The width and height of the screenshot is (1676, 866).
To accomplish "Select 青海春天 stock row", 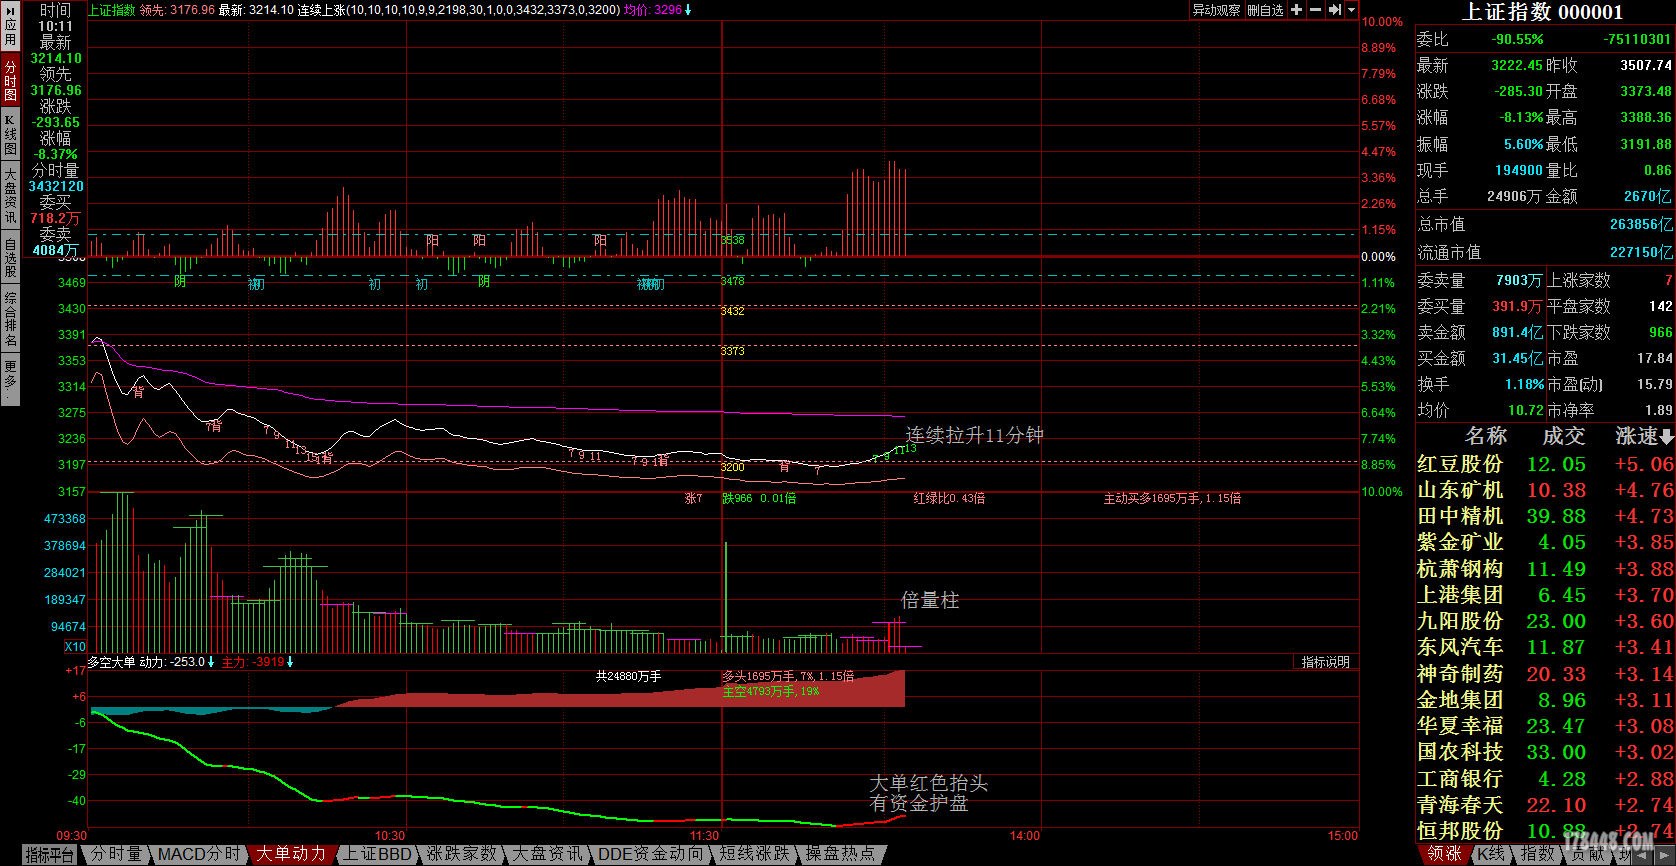I will 1545,804.
